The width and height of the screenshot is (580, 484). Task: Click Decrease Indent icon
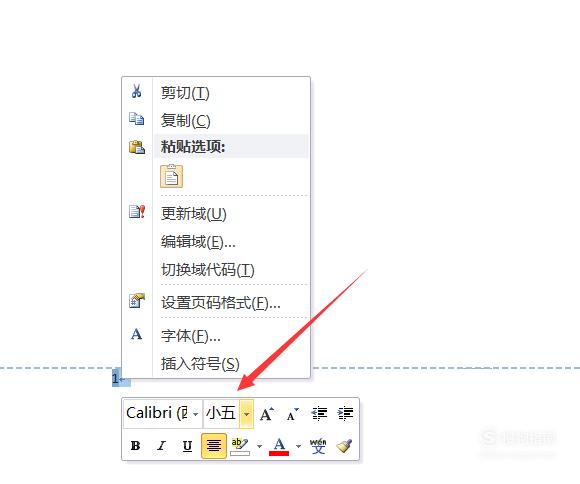[319, 414]
